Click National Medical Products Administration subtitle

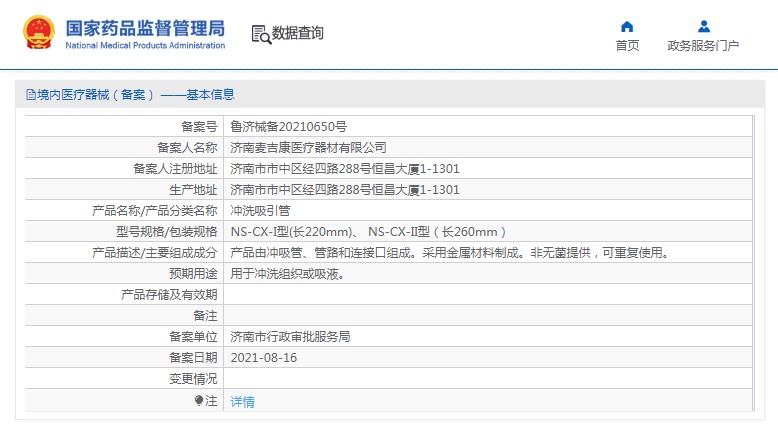coord(145,46)
